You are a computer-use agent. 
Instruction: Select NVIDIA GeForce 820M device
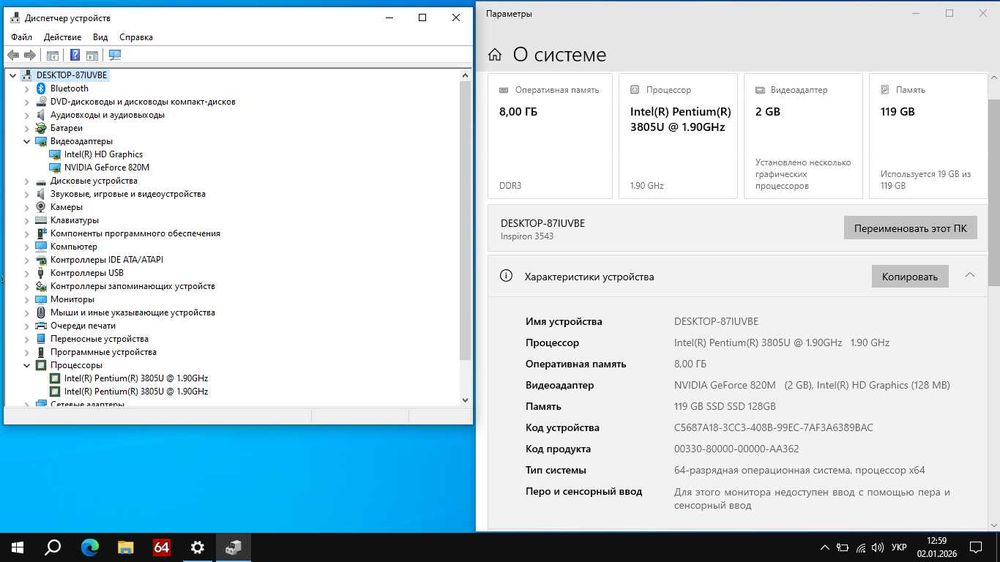107,168
